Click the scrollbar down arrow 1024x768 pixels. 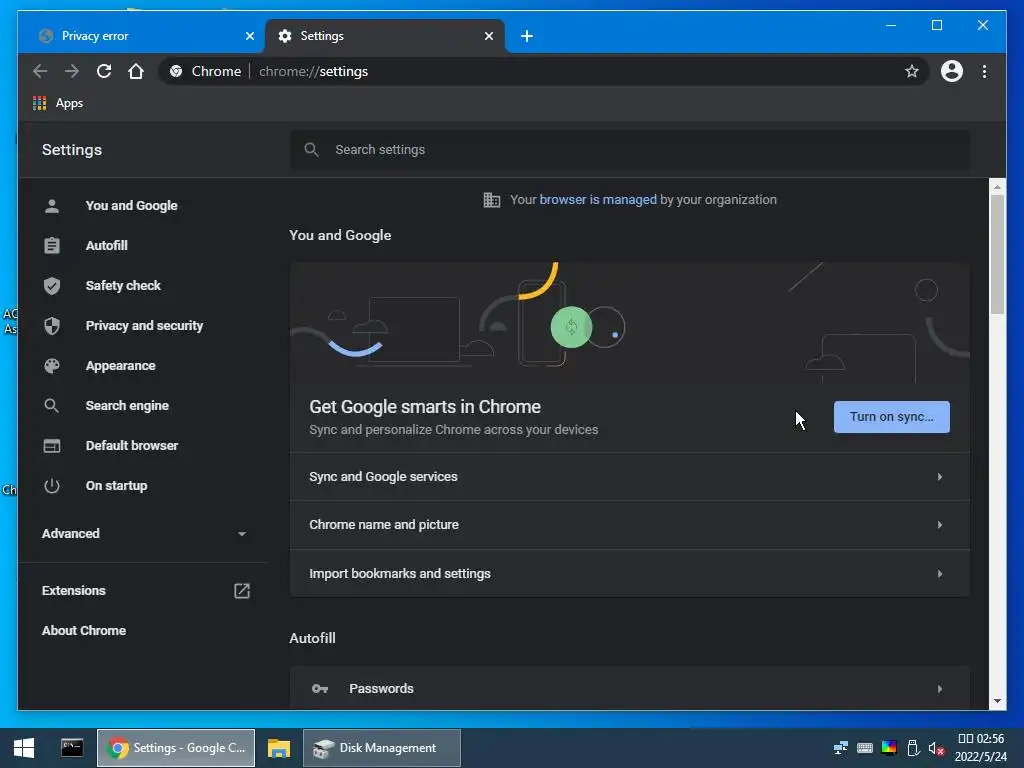(x=997, y=701)
